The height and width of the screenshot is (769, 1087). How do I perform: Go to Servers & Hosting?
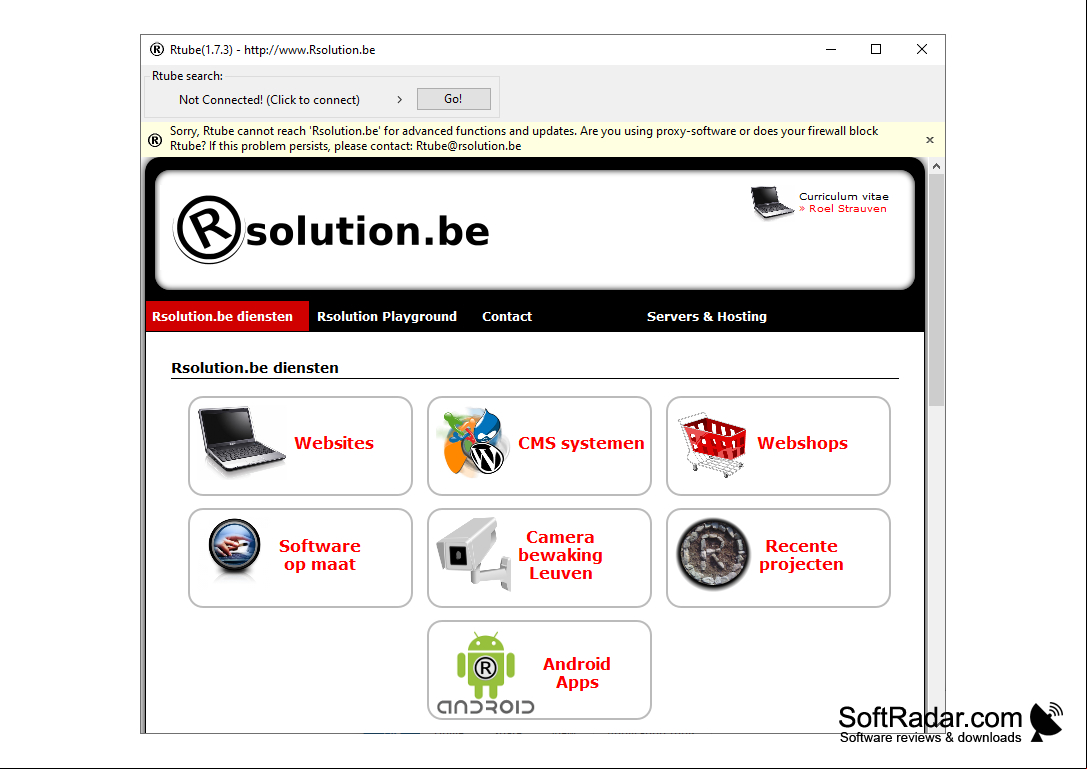(x=706, y=316)
